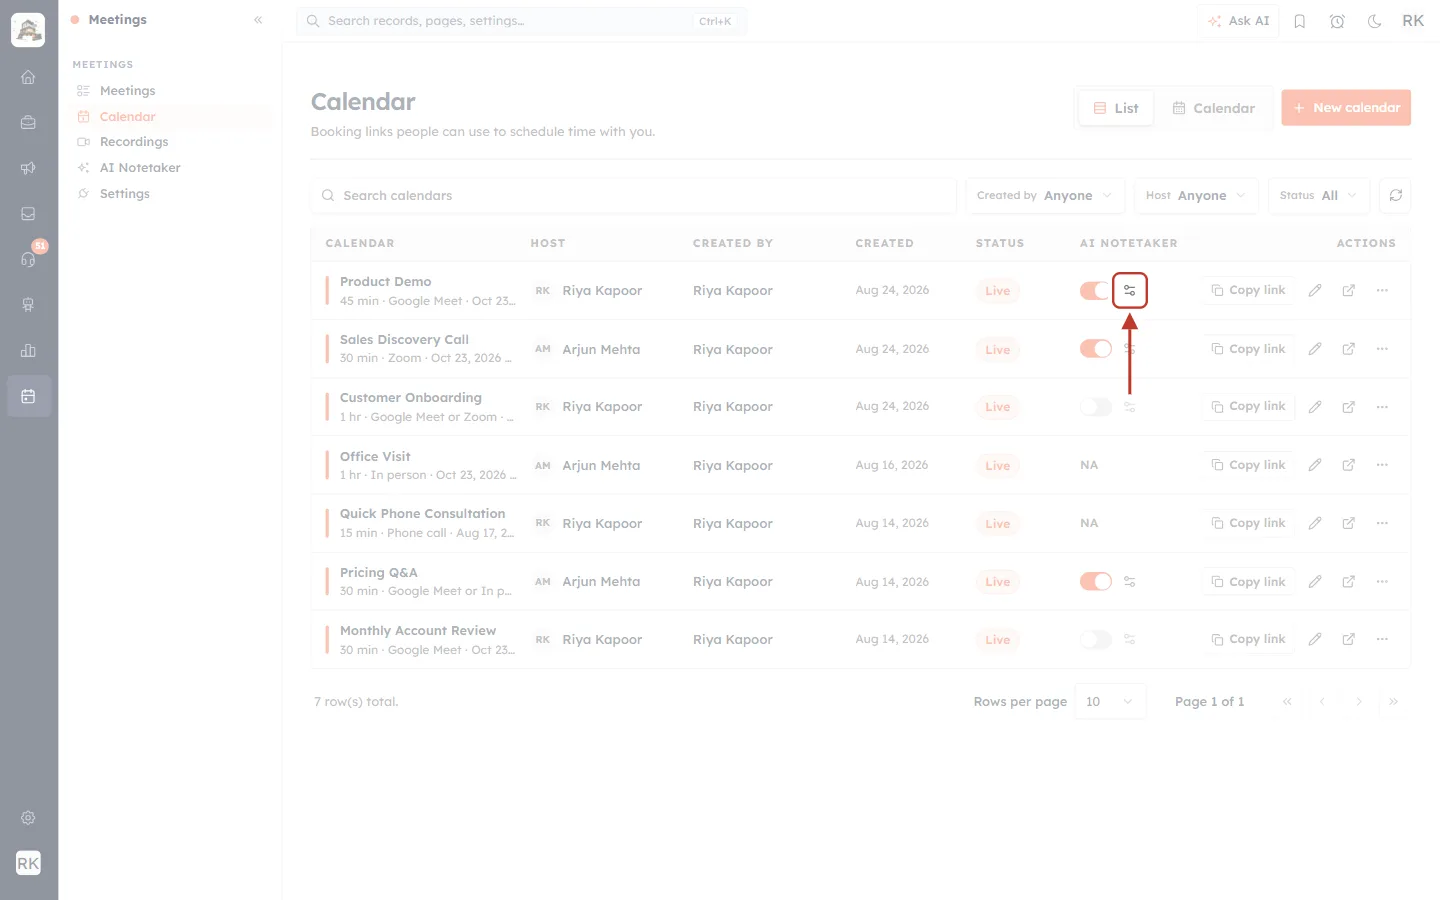Enable AI Notetaker for Customer Onboarding

[1095, 407]
